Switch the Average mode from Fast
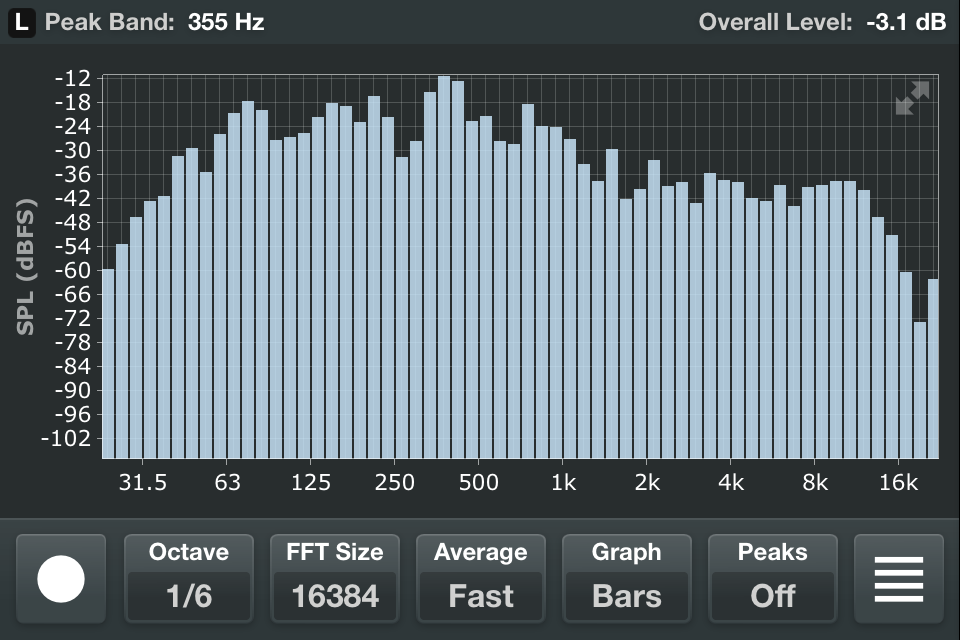960x640 pixels. click(x=480, y=581)
